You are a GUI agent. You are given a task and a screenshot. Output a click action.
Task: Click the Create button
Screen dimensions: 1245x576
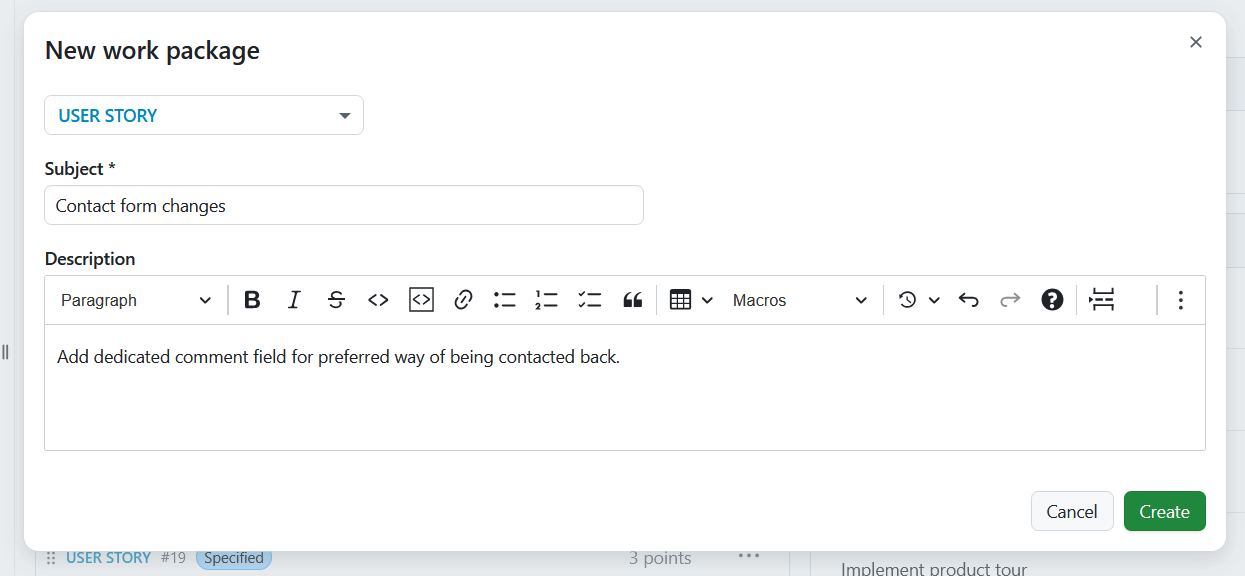[1164, 511]
